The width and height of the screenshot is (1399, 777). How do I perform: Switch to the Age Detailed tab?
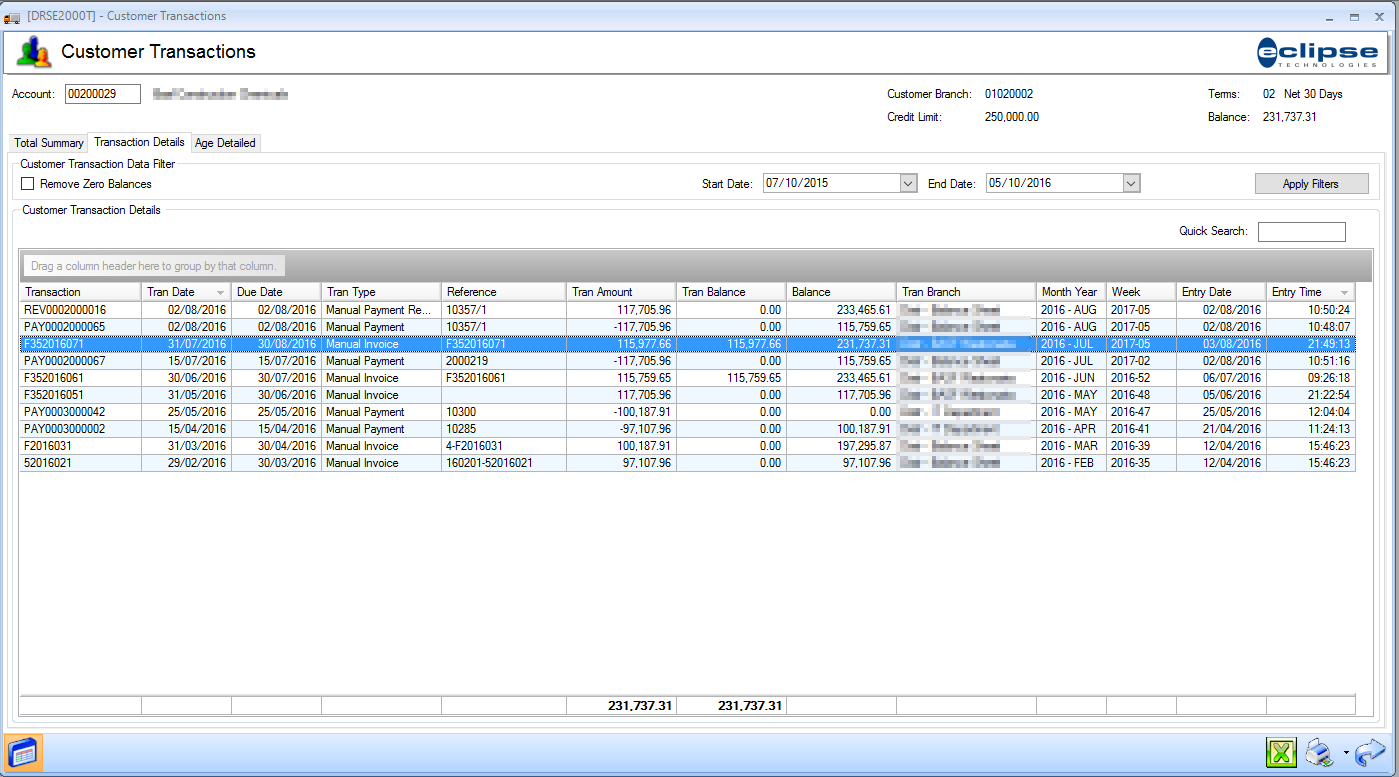point(225,143)
